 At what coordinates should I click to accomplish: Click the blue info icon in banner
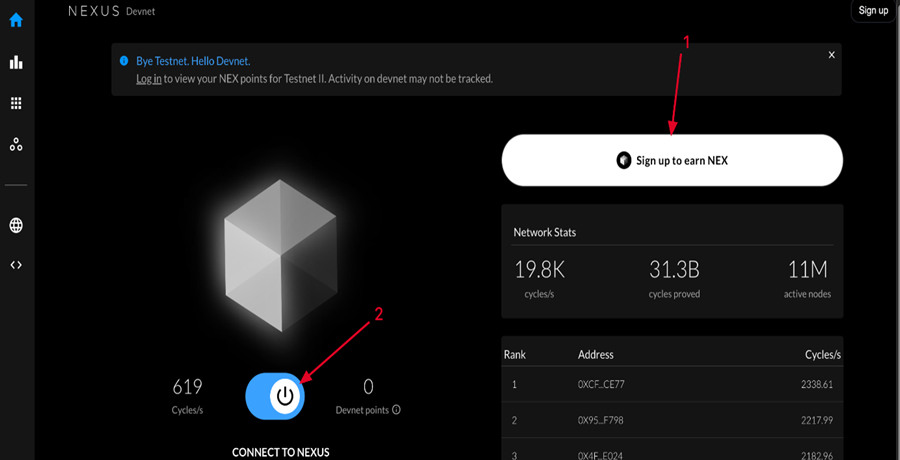point(123,61)
